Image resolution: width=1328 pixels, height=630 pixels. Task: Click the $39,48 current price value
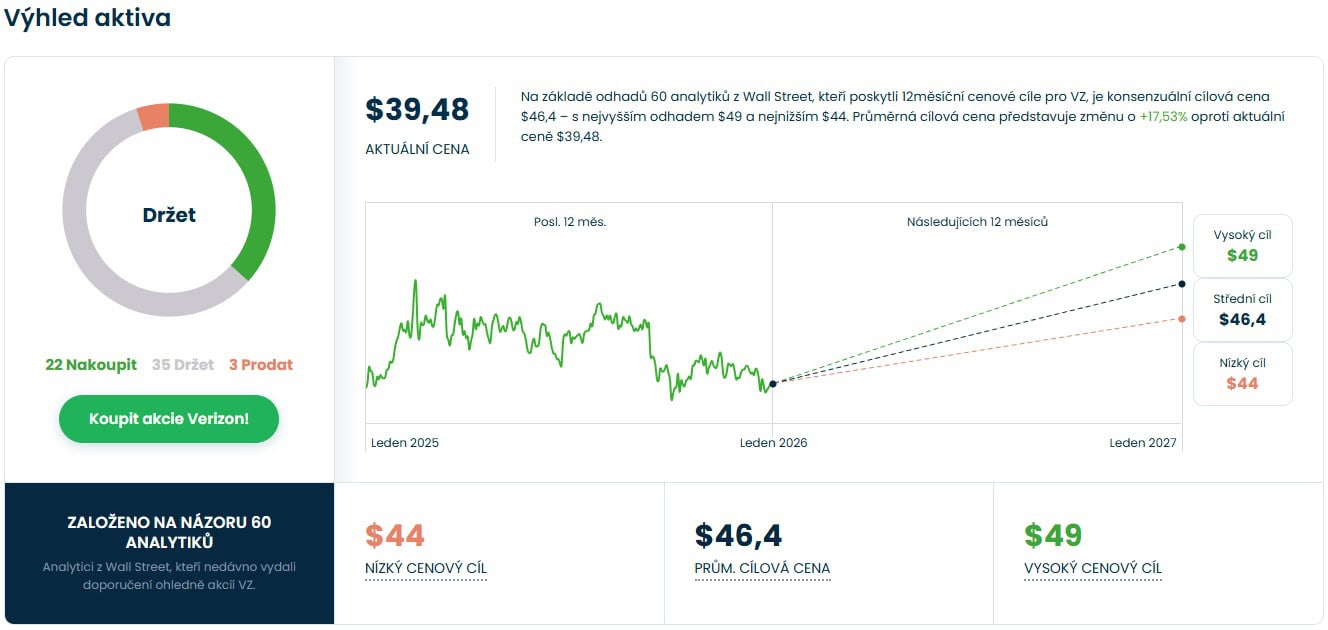pos(417,110)
